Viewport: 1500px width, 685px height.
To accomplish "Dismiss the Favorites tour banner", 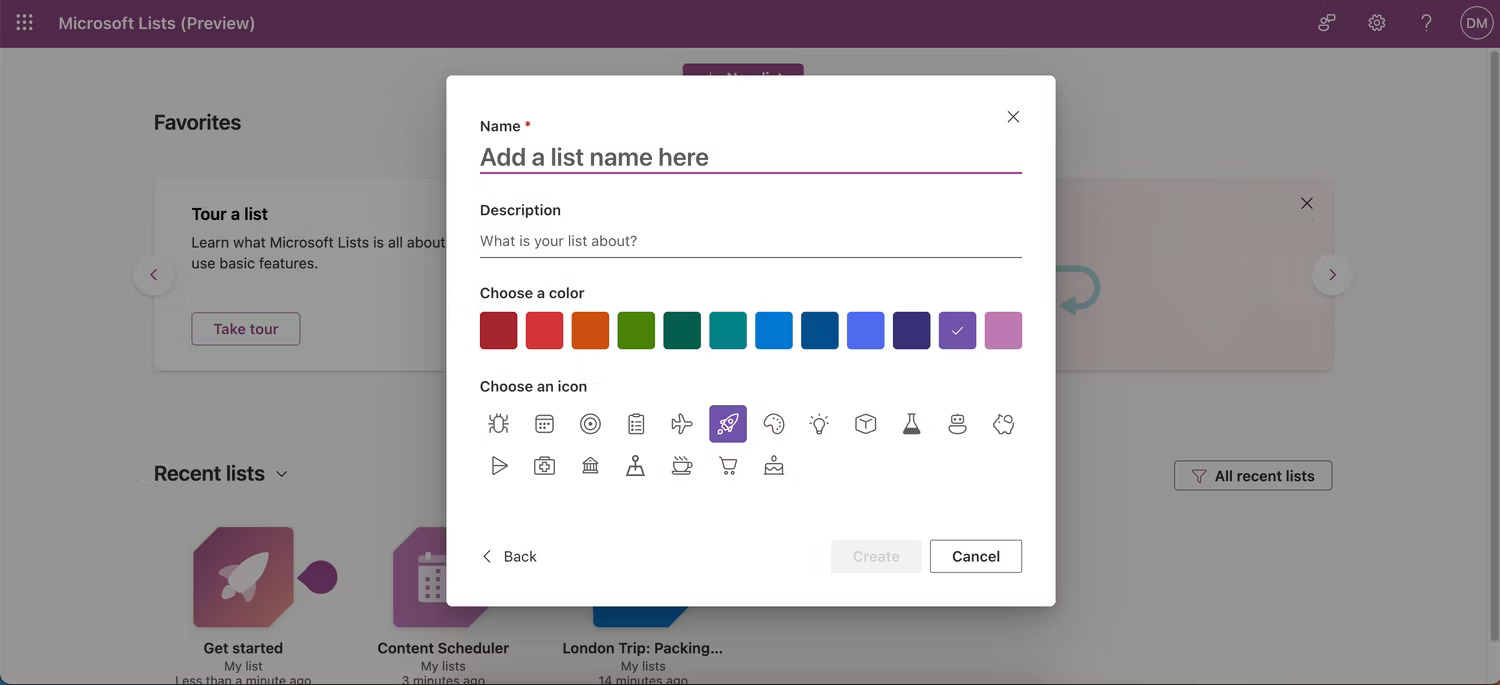I will (x=1307, y=203).
